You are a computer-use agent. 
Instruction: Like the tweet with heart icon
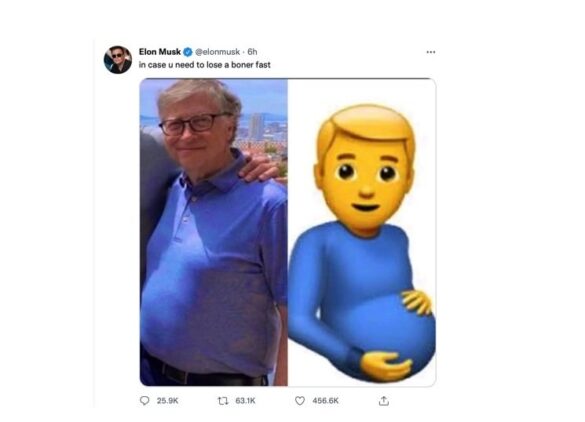click(300, 401)
